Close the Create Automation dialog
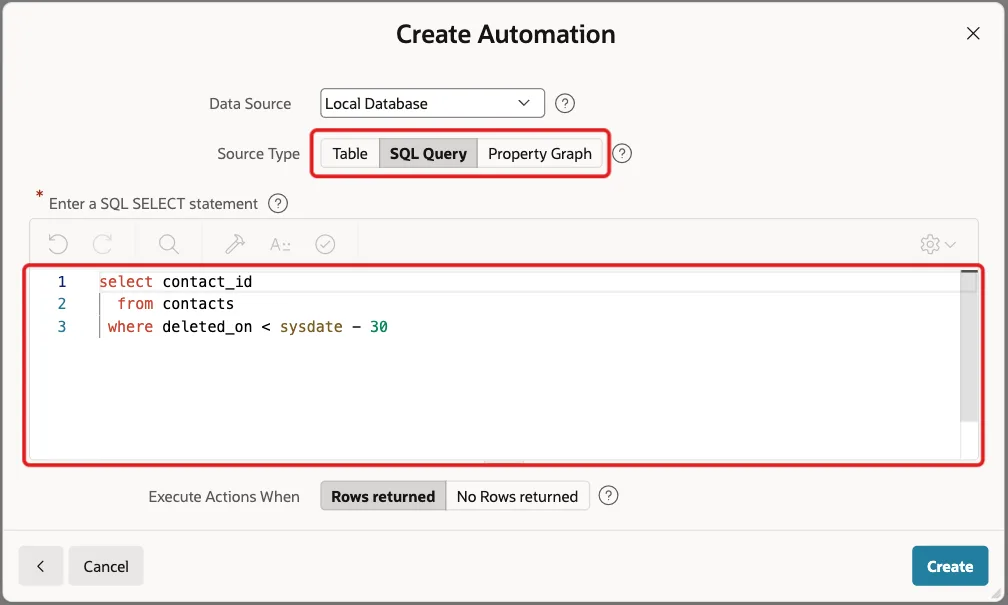The image size is (1008, 605). (x=973, y=33)
